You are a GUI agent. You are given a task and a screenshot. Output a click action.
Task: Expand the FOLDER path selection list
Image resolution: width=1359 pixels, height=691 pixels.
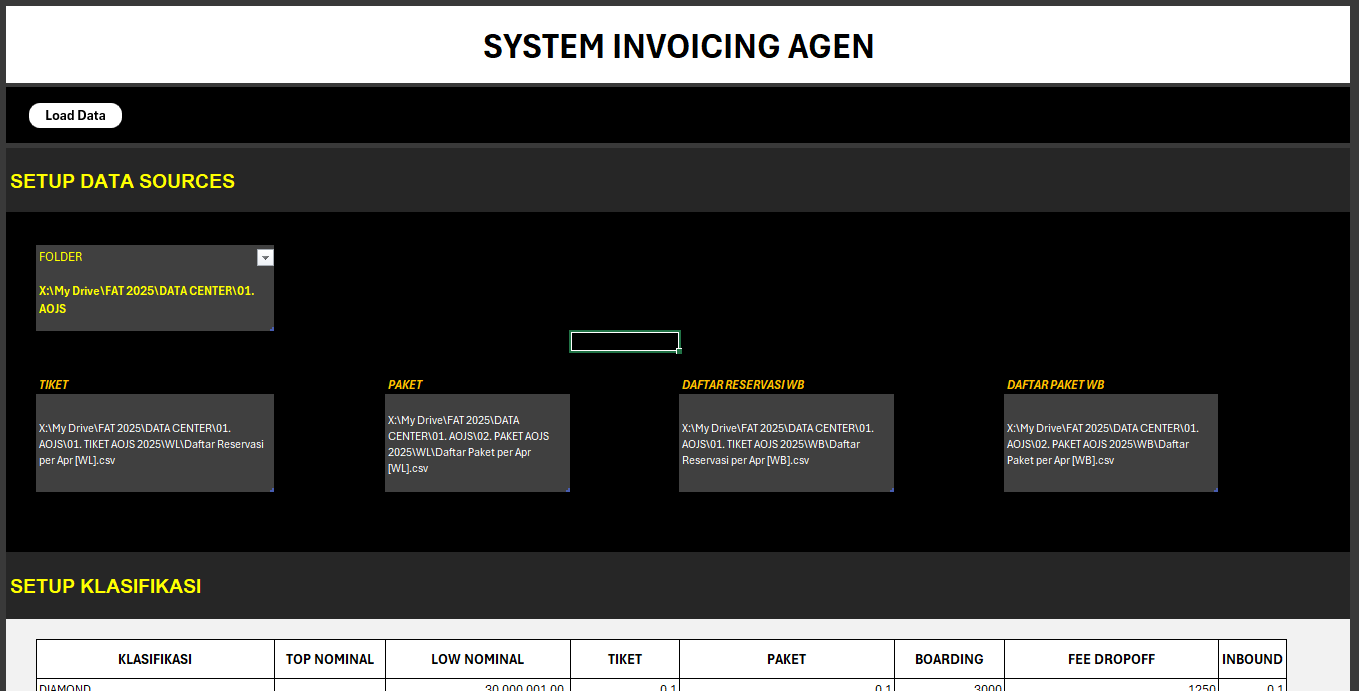pyautogui.click(x=265, y=257)
